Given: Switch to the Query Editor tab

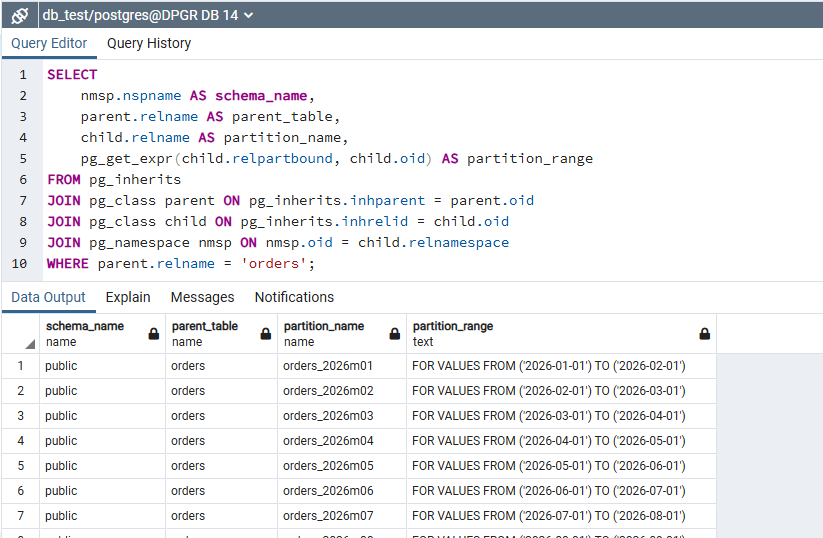Looking at the screenshot, I should point(49,43).
